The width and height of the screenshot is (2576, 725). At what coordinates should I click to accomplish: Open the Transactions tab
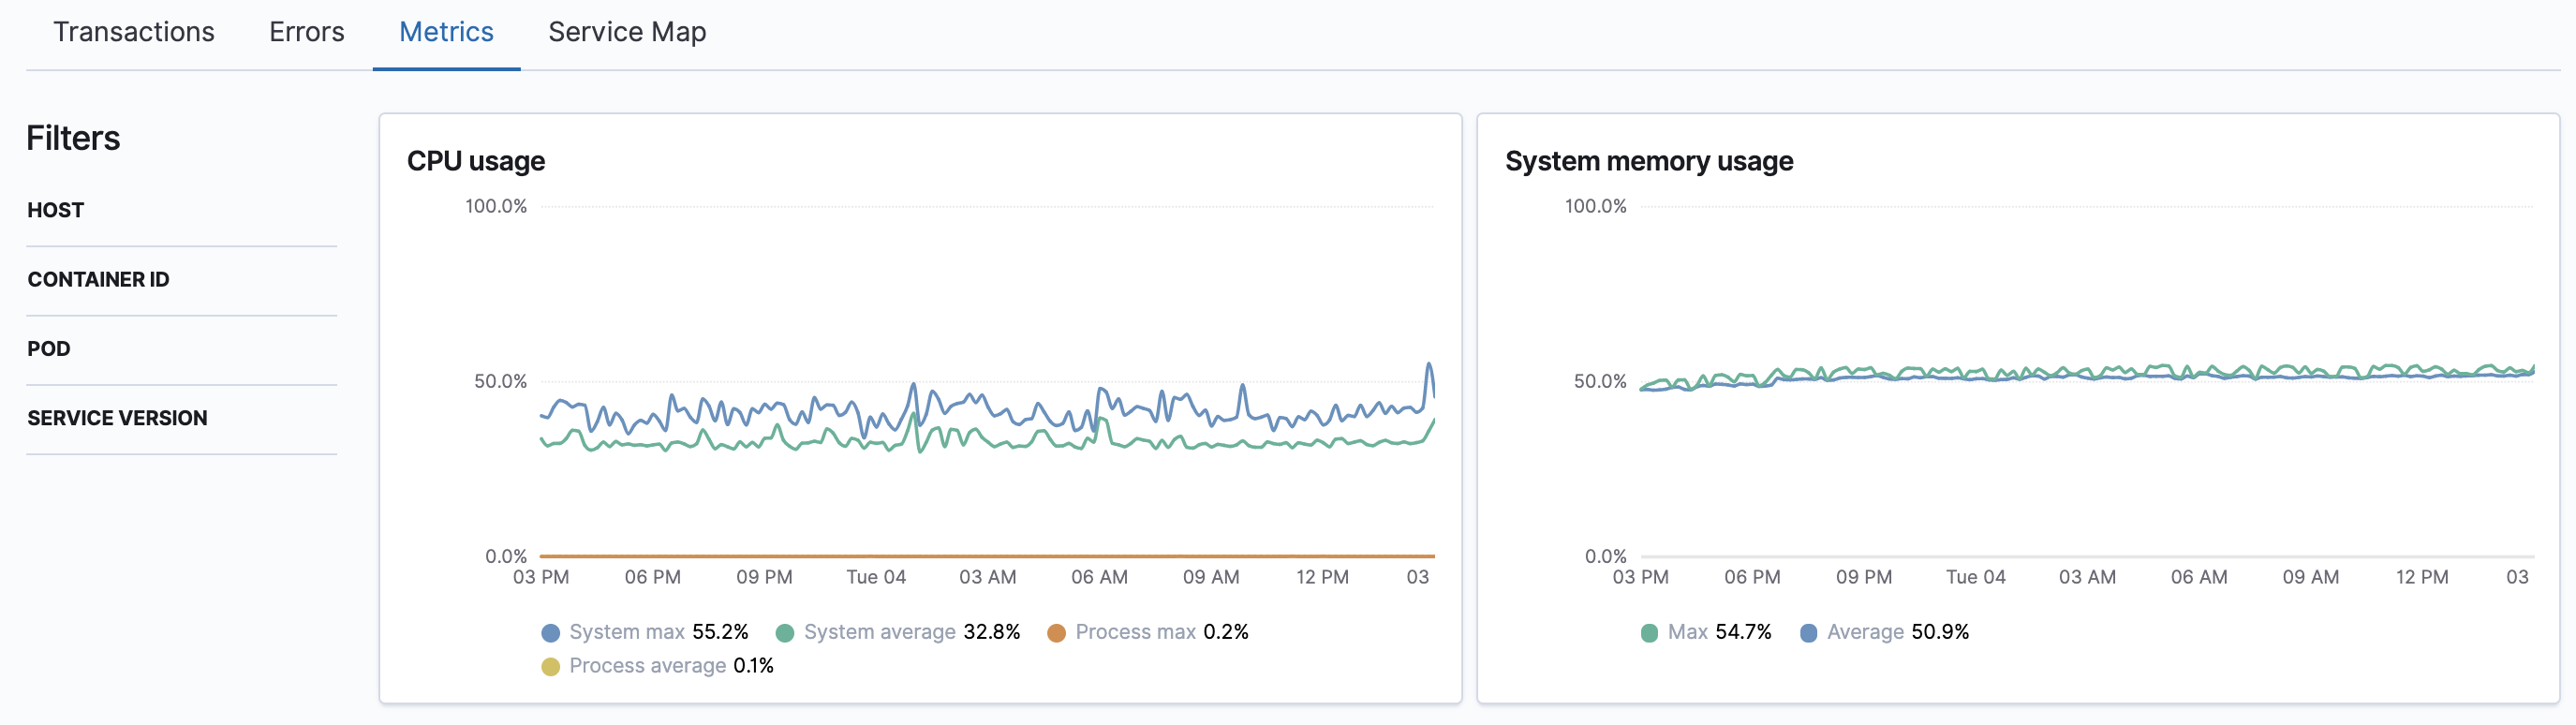pyautogui.click(x=134, y=32)
